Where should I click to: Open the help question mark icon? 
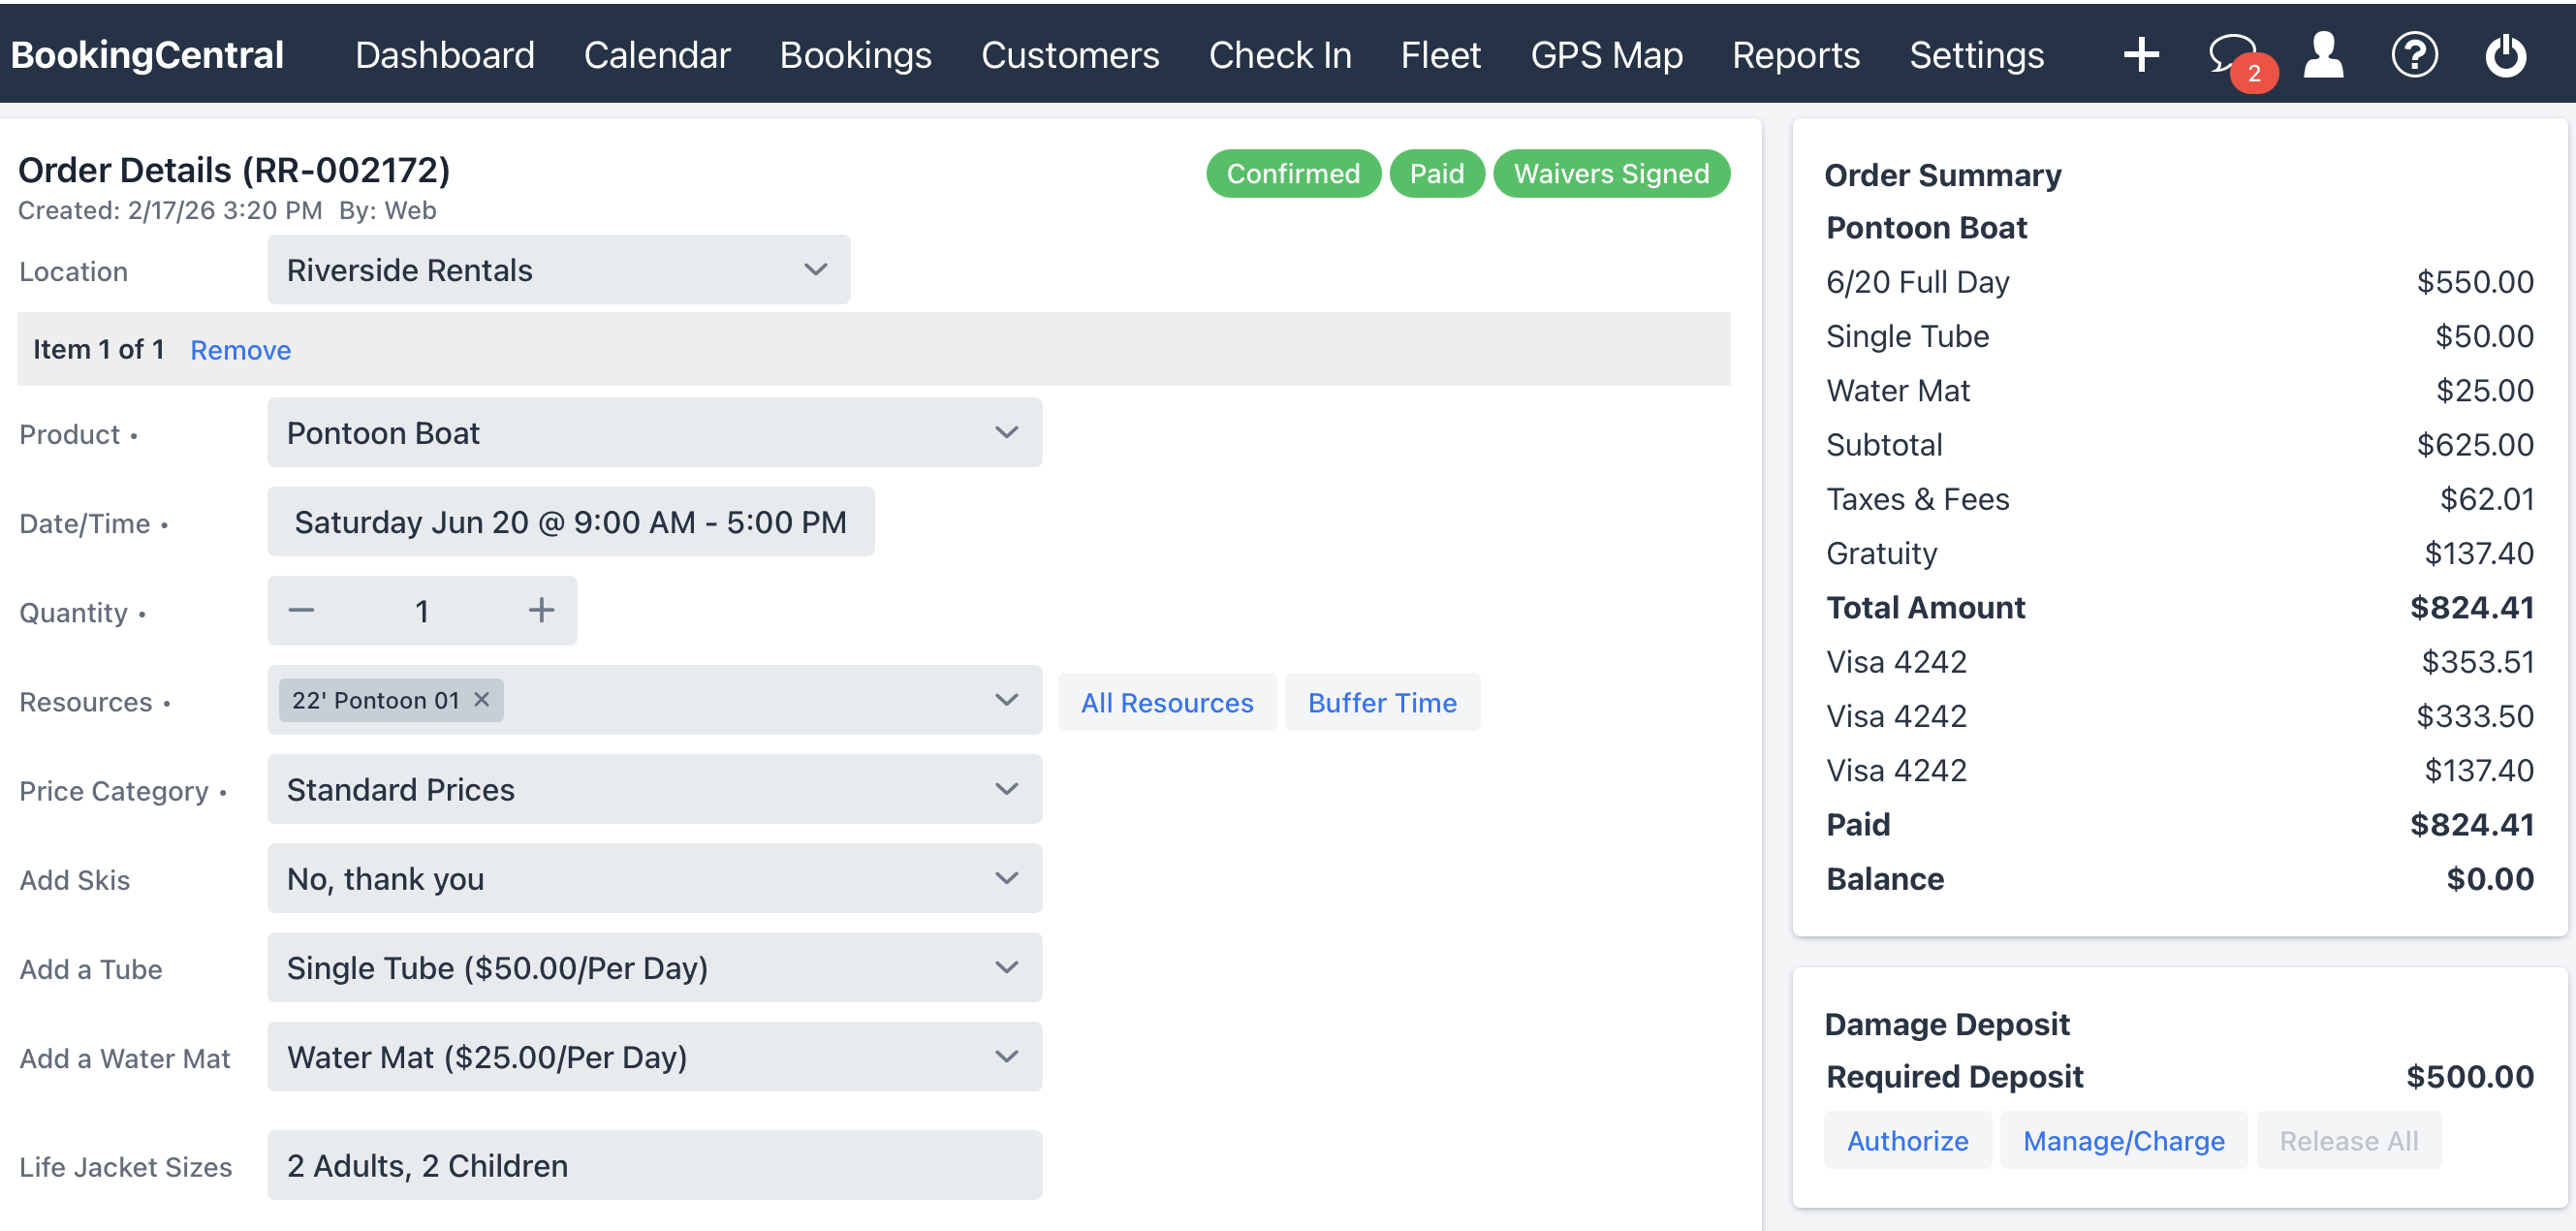pyautogui.click(x=2414, y=54)
